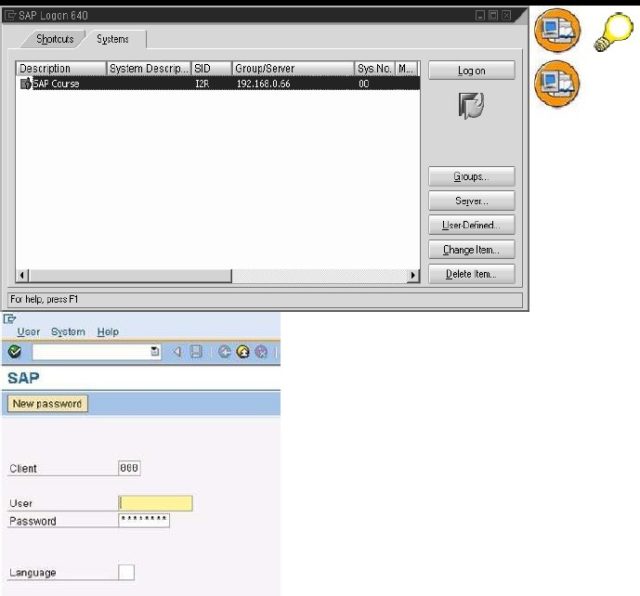Click the Save diskette icon
Image resolution: width=640 pixels, height=596 pixels.
coord(196,351)
